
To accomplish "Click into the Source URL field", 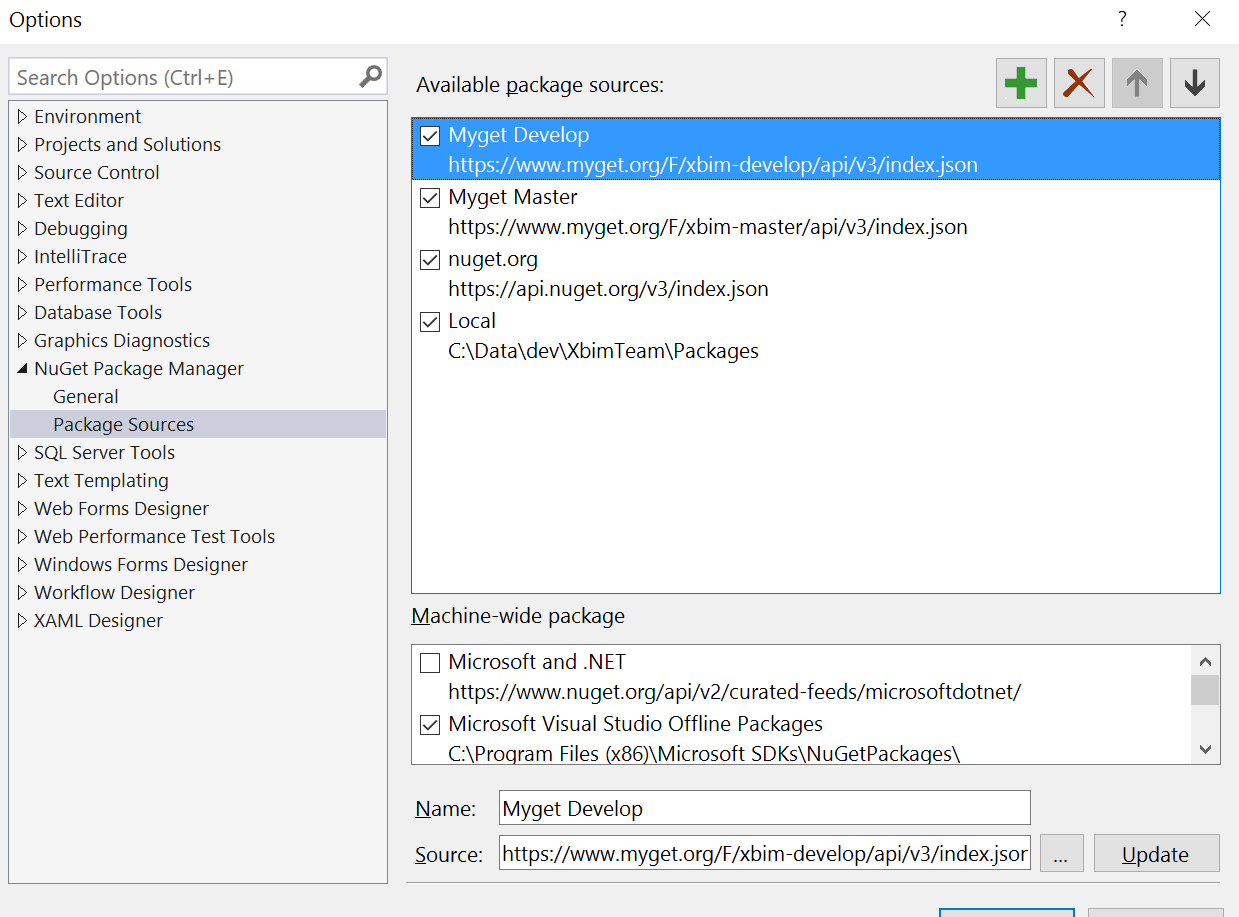I will click(x=765, y=853).
